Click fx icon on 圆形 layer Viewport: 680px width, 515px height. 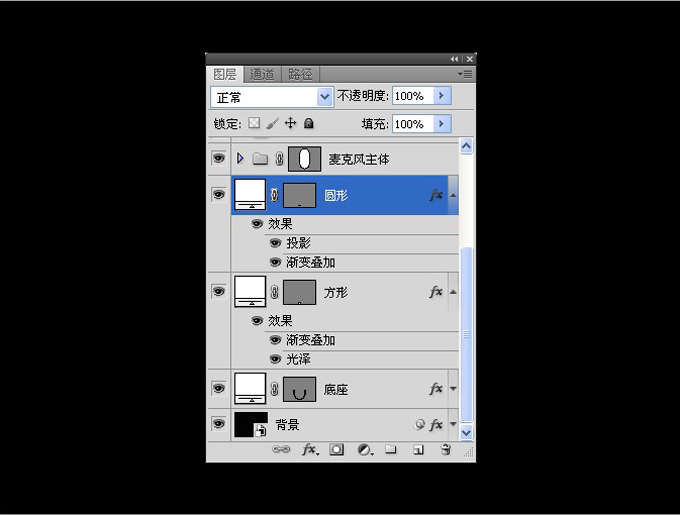[436, 195]
